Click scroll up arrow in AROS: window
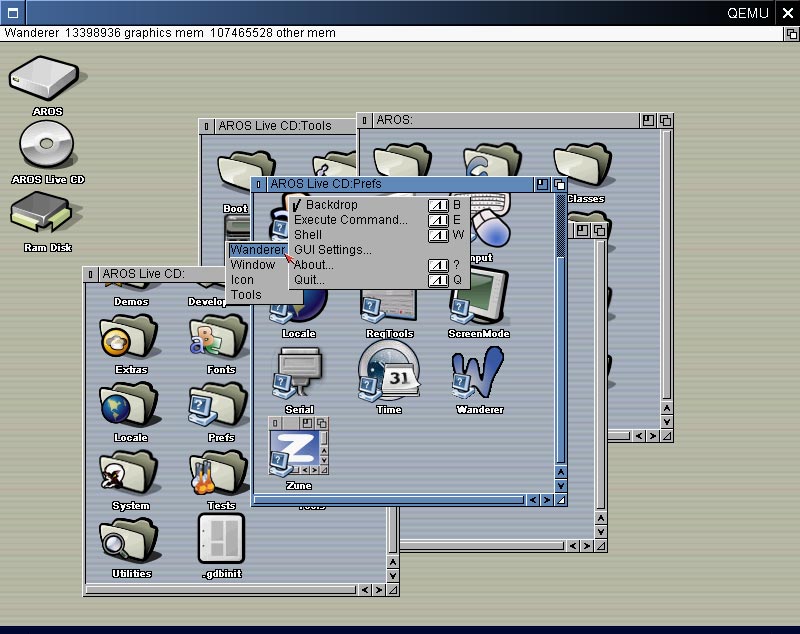This screenshot has height=634, width=800. (x=666, y=408)
